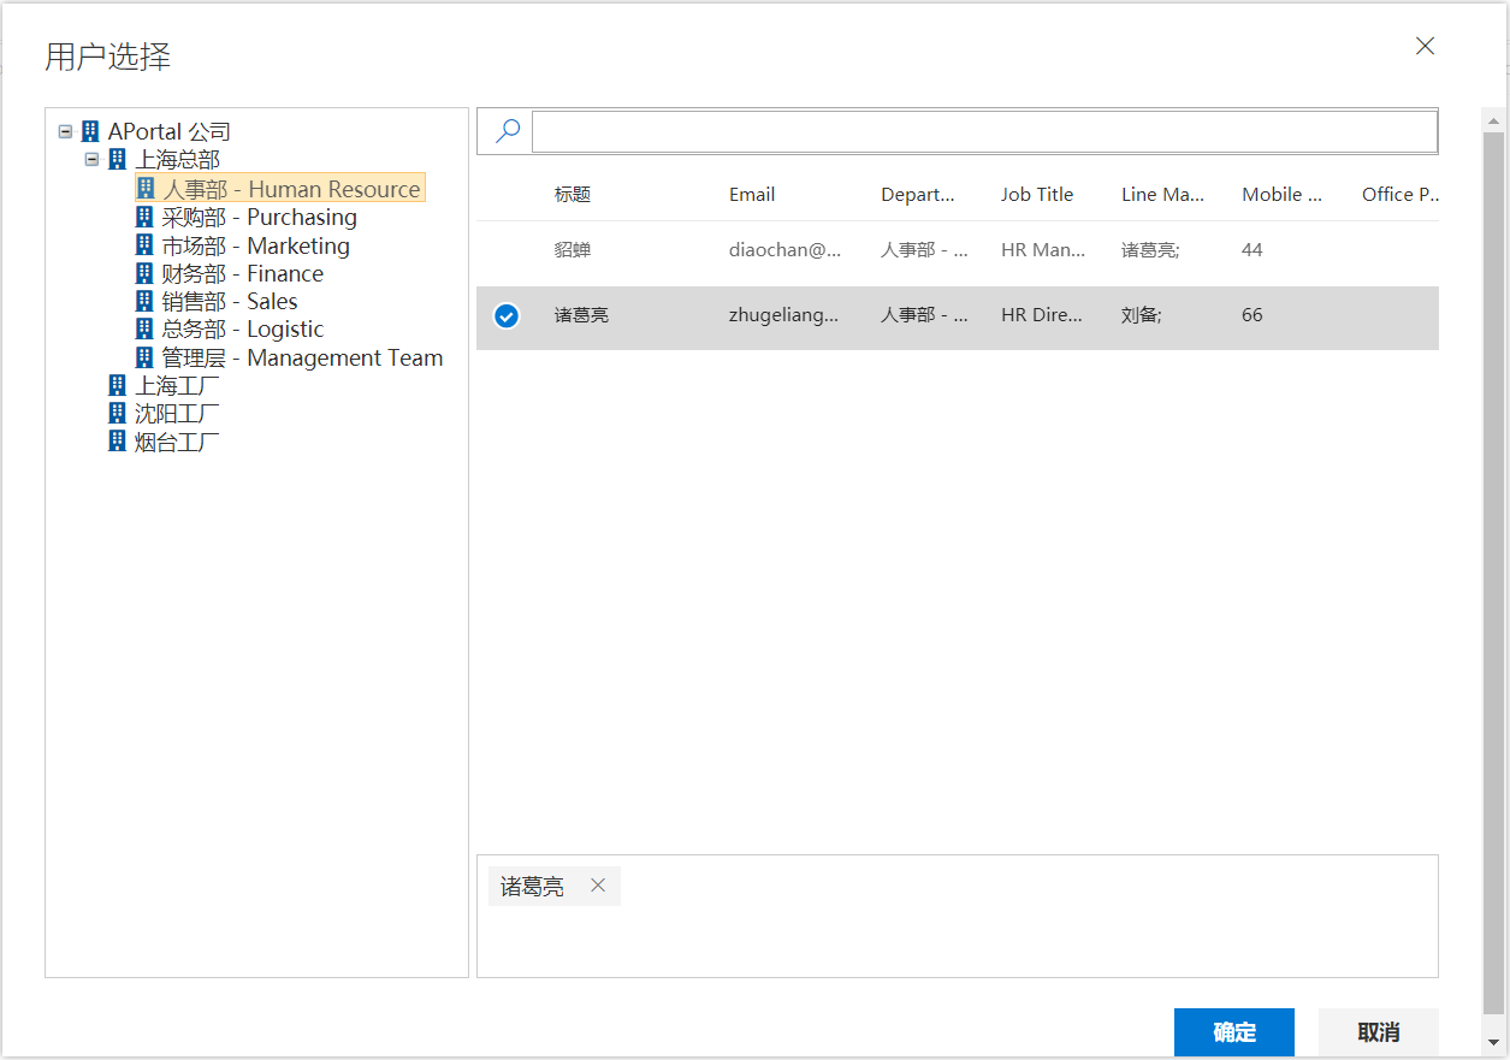The height and width of the screenshot is (1060, 1510).
Task: Select 采购部 - Purchasing department
Action: pyautogui.click(x=259, y=217)
